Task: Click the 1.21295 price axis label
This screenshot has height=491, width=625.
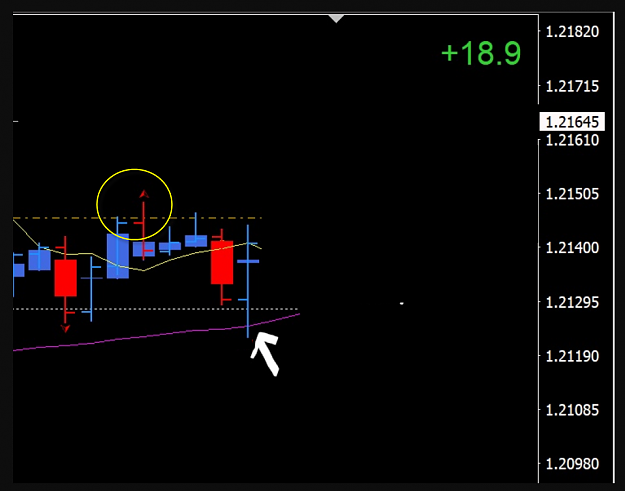Action: 572,302
